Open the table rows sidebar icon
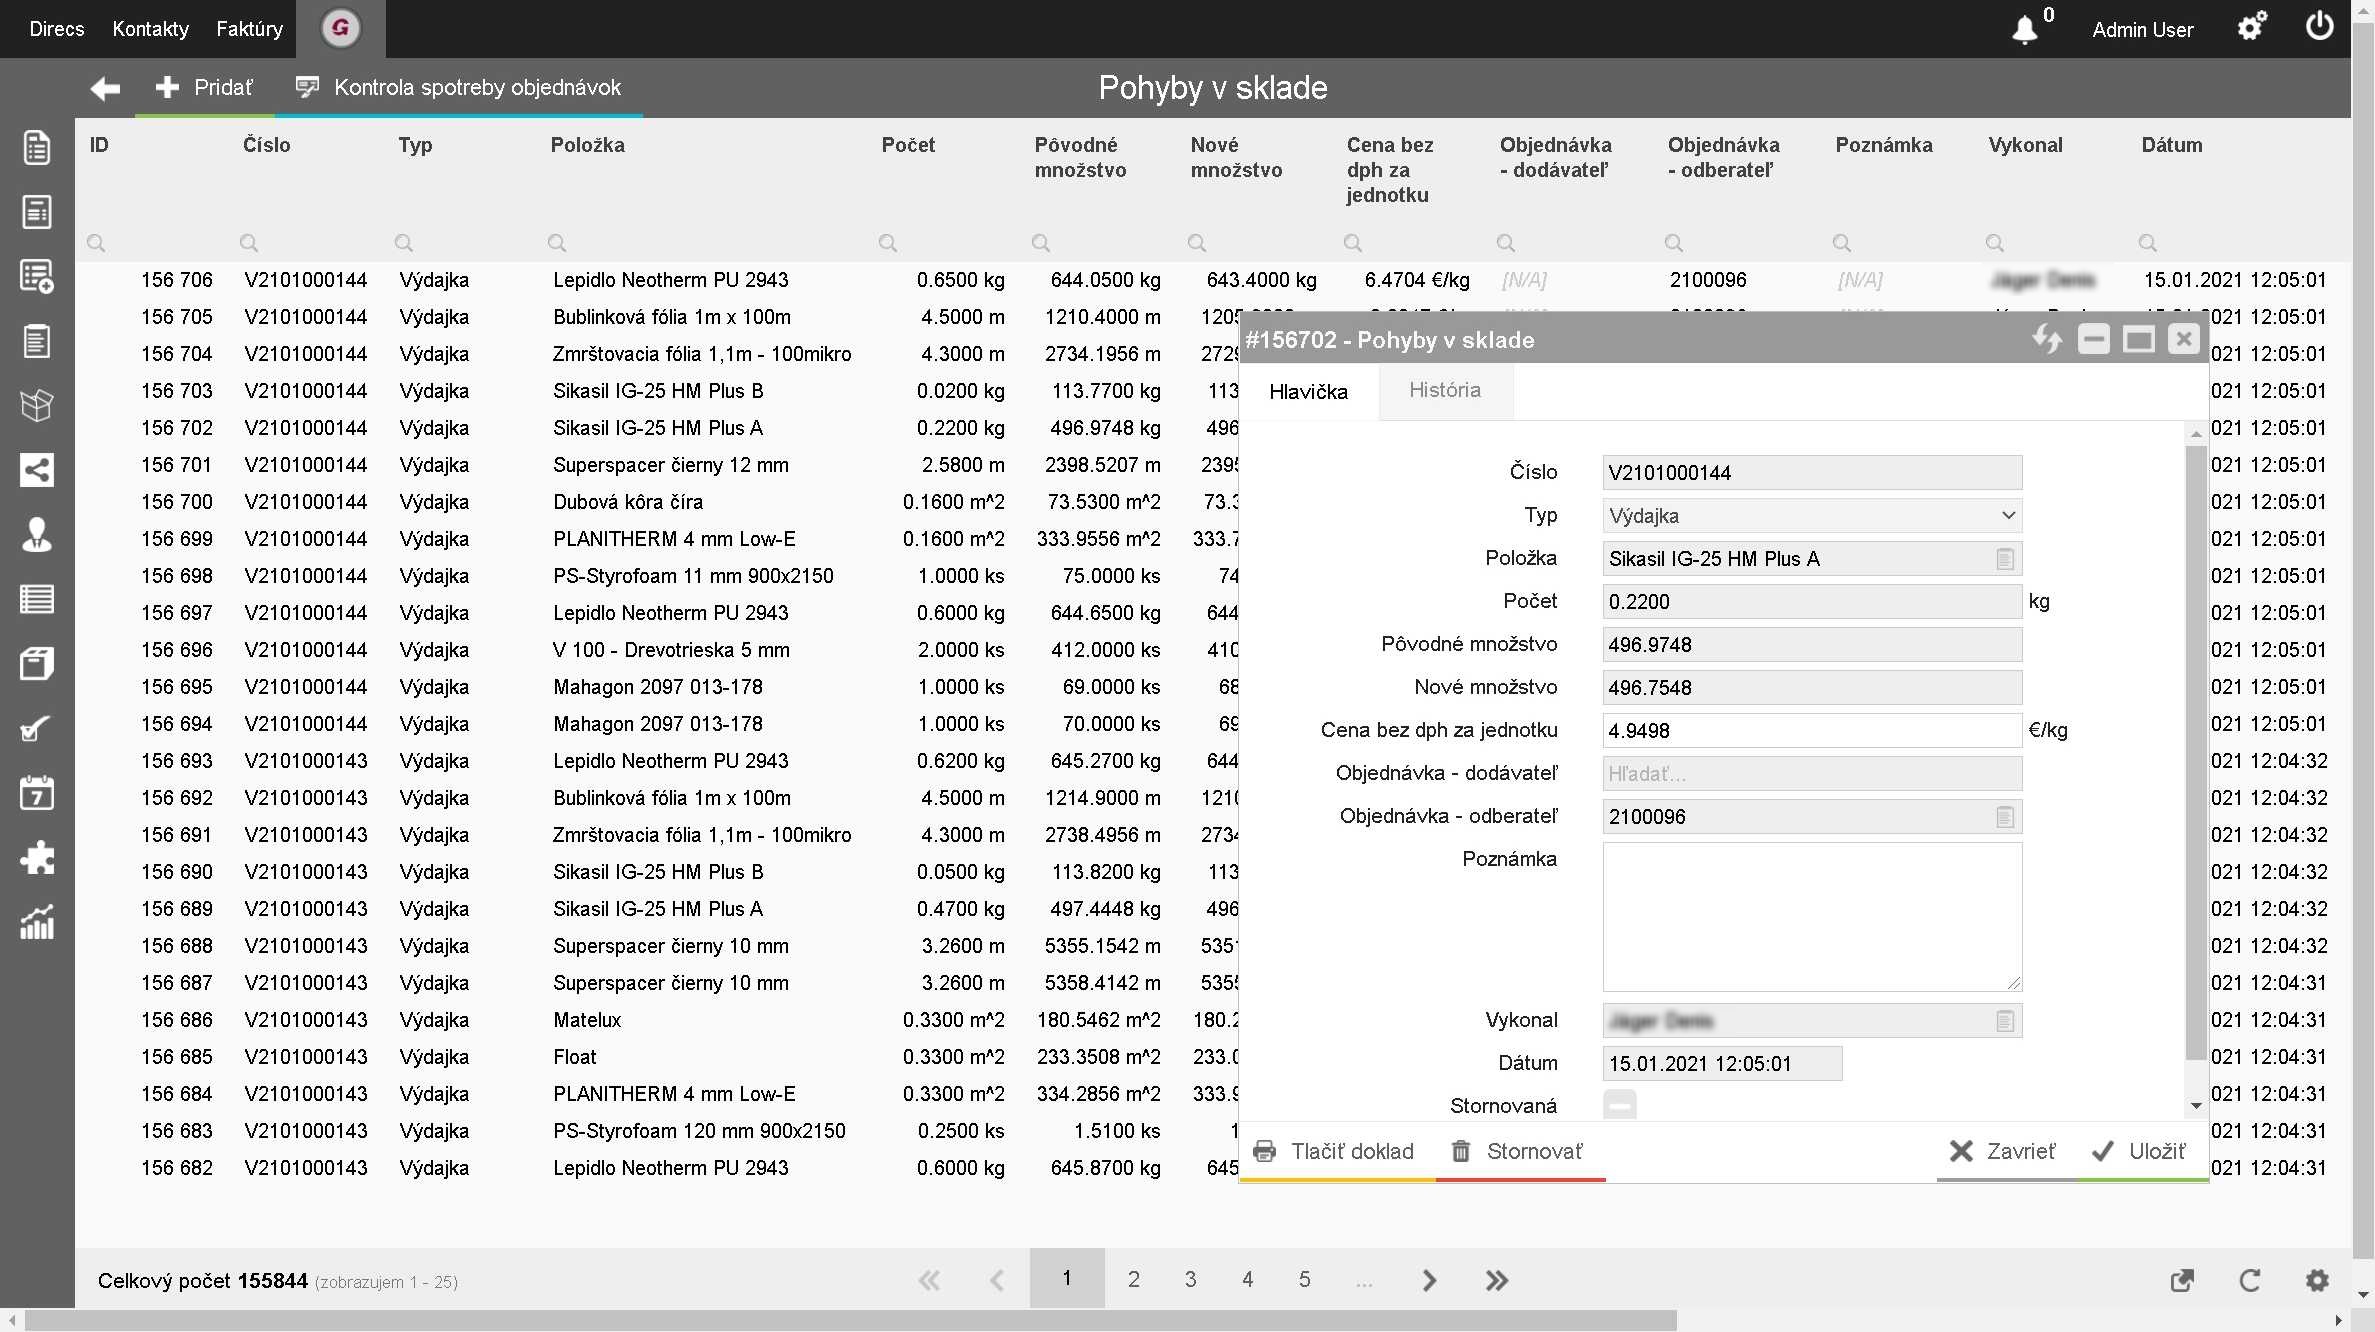 pyautogui.click(x=37, y=600)
